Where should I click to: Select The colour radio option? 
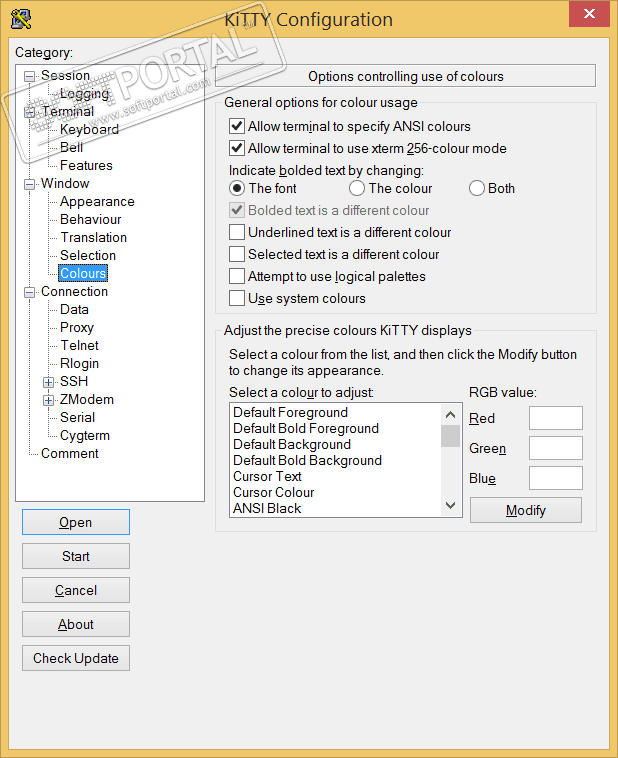pos(356,188)
